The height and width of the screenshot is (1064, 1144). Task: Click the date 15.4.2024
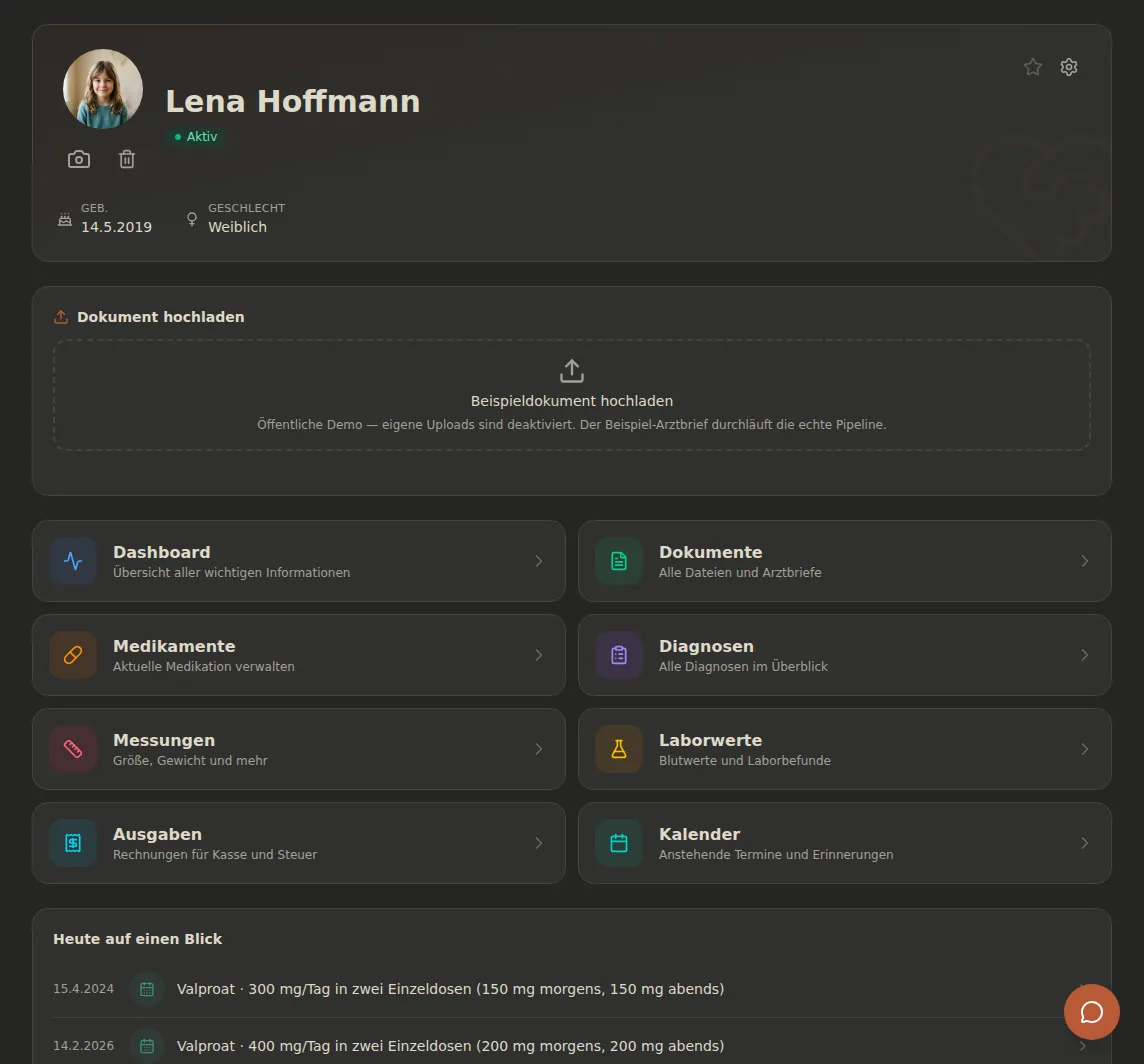click(84, 989)
